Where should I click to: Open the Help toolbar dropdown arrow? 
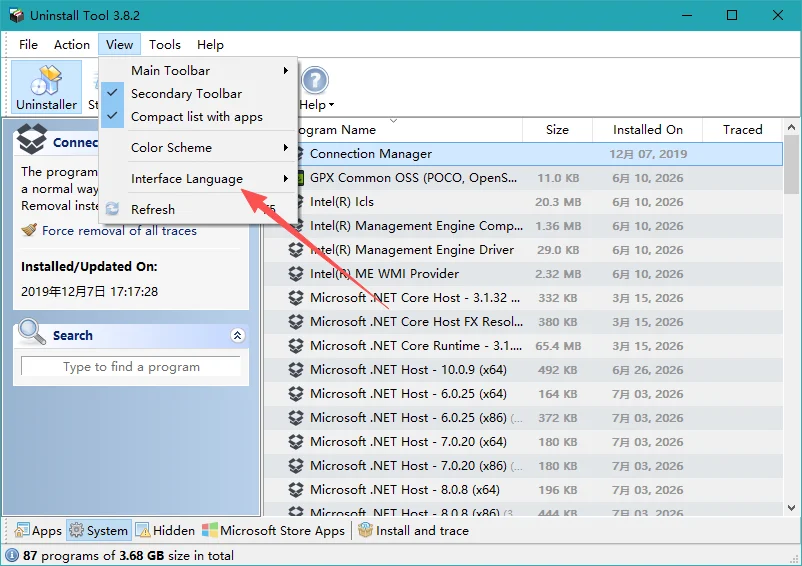click(331, 105)
